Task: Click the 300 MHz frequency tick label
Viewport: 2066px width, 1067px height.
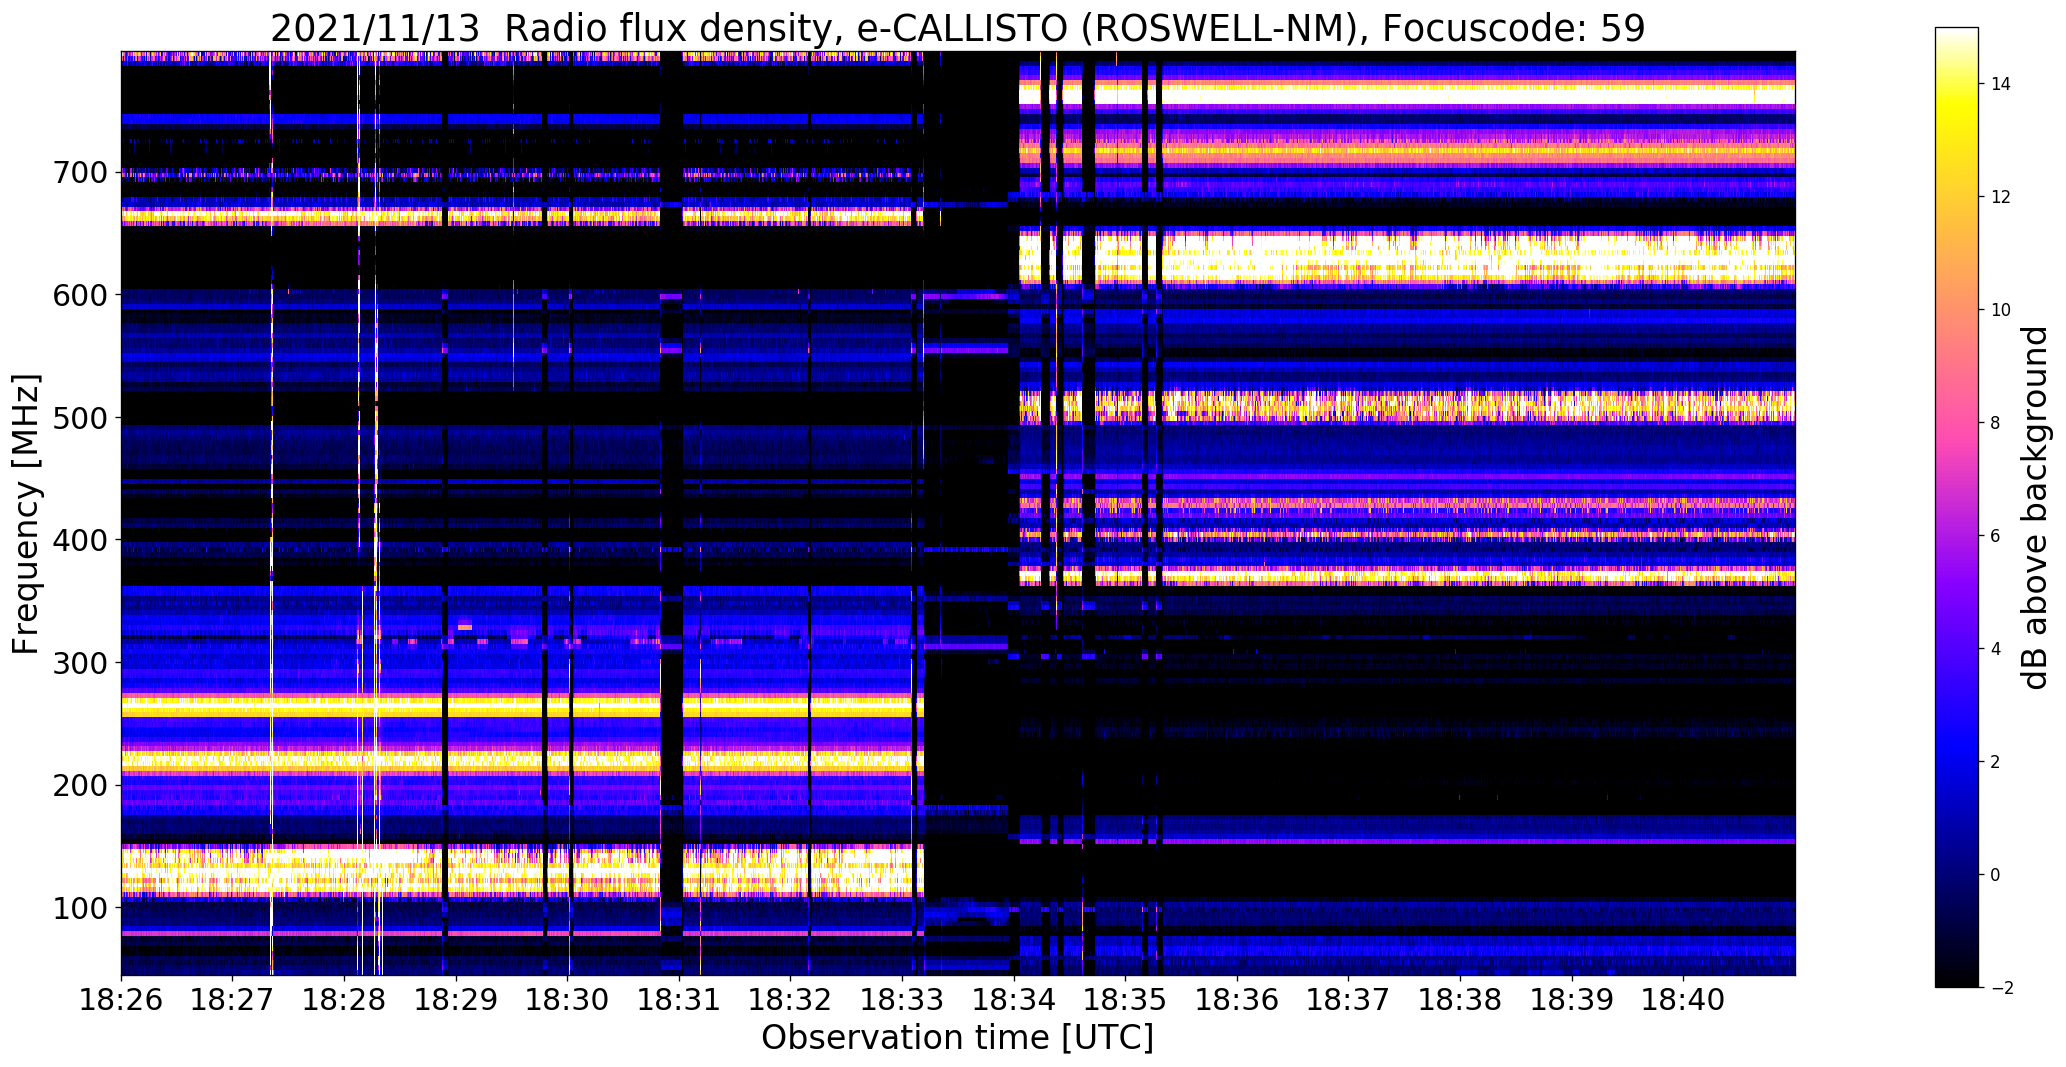Action: tap(78, 663)
